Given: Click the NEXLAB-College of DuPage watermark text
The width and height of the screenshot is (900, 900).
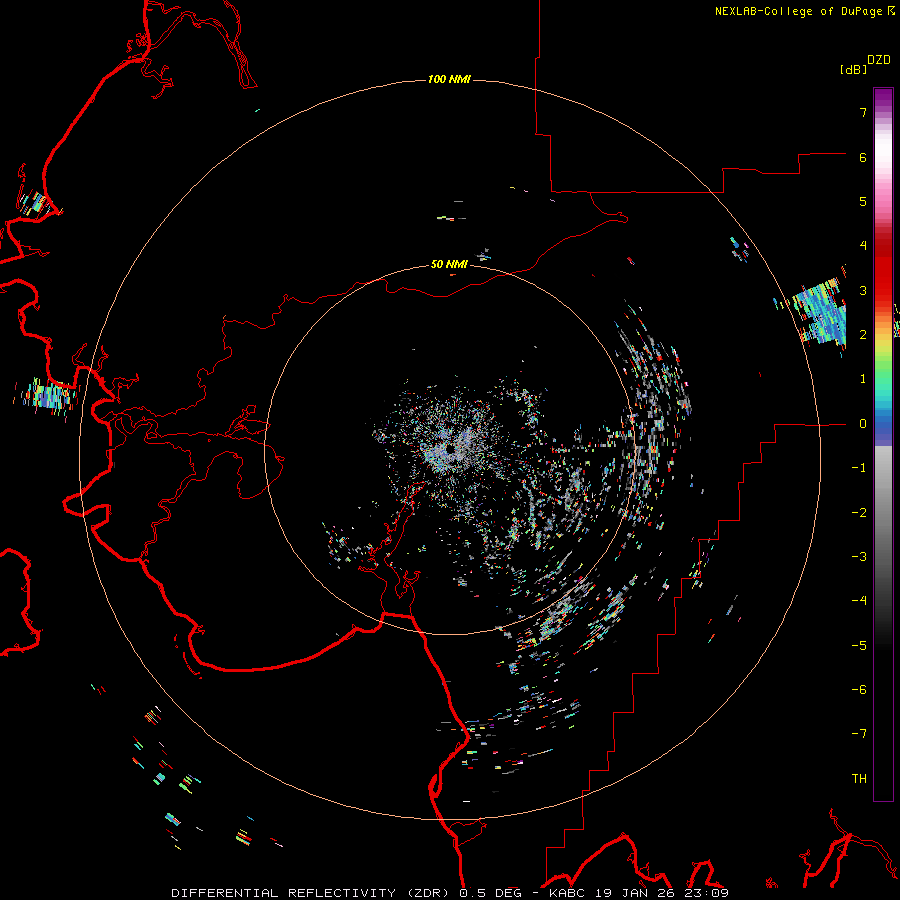Looking at the screenshot, I should [x=798, y=11].
